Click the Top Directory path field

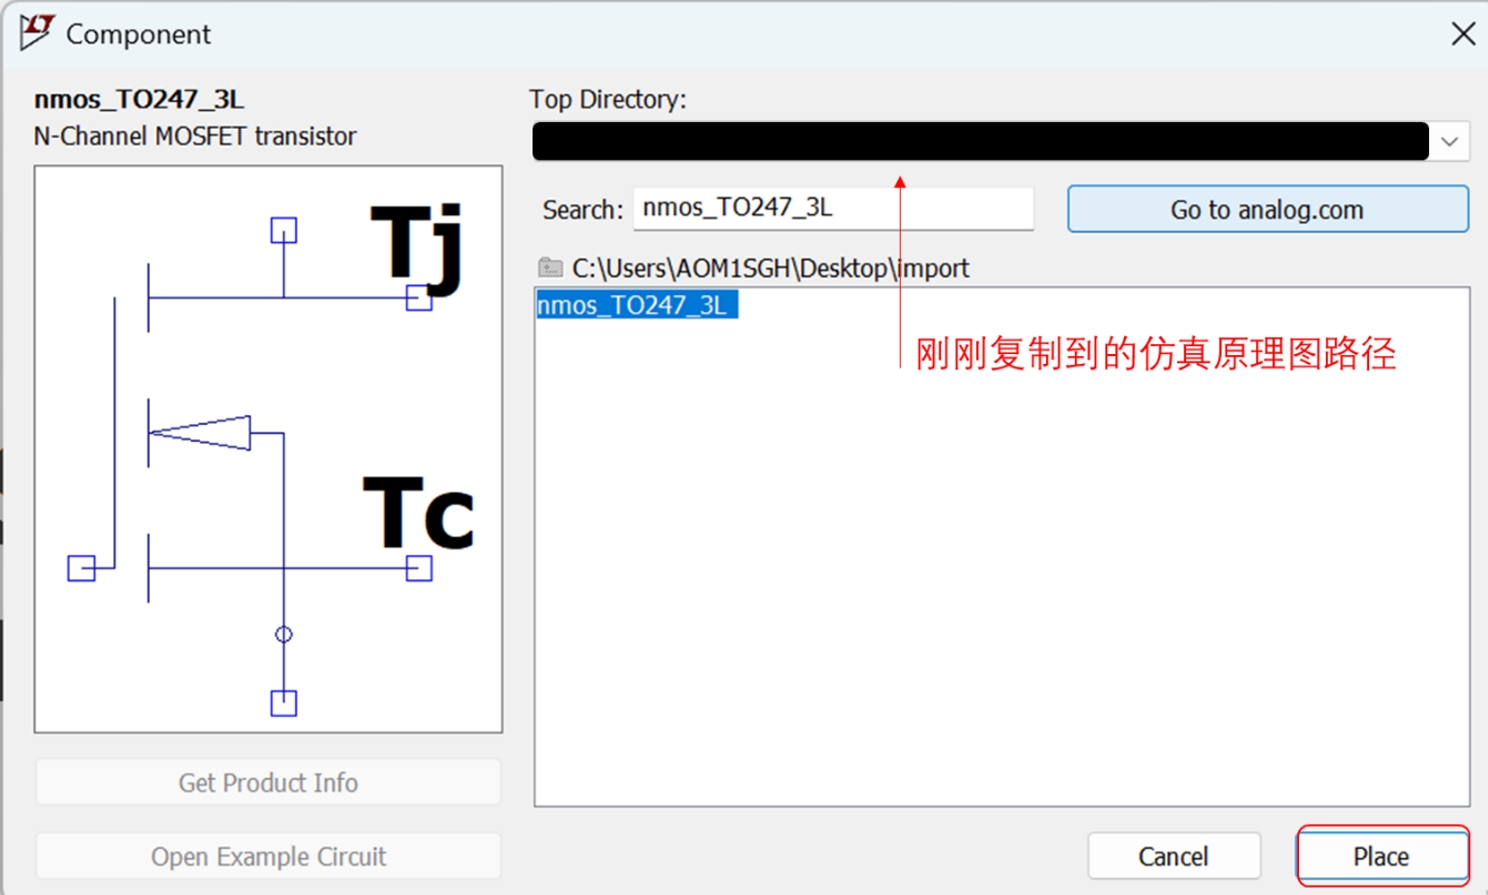[x=980, y=142]
